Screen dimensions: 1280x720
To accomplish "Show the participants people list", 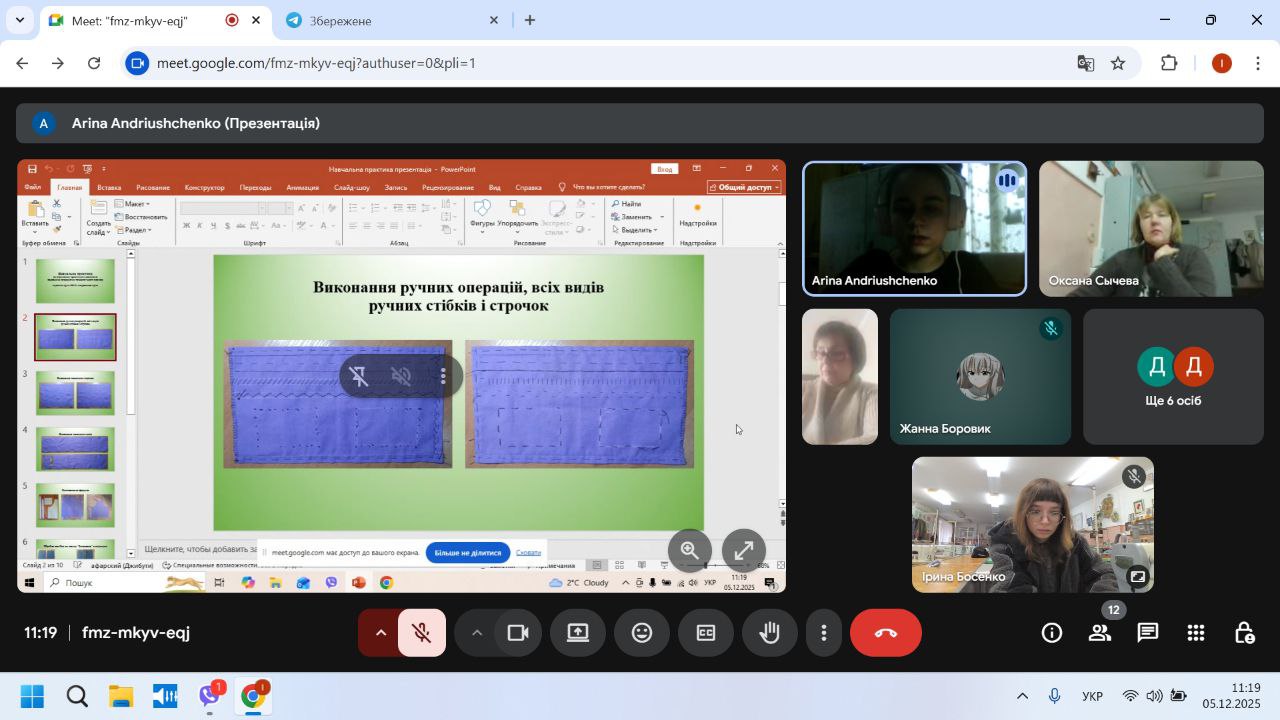I will click(1100, 633).
